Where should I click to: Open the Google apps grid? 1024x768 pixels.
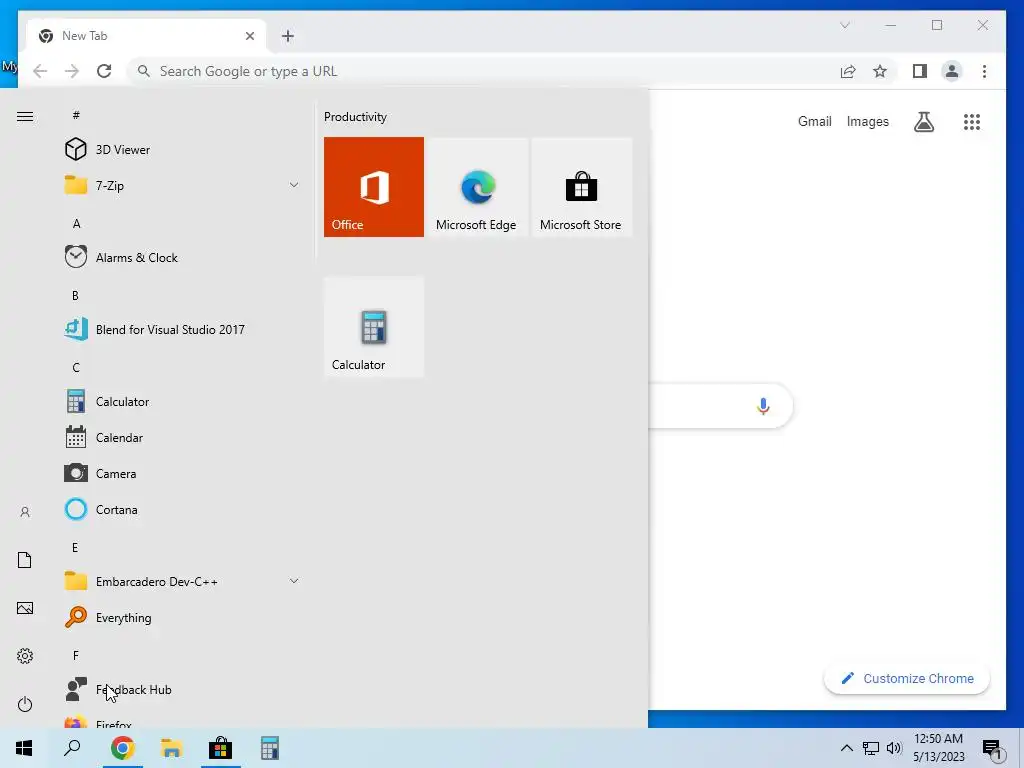tap(972, 121)
